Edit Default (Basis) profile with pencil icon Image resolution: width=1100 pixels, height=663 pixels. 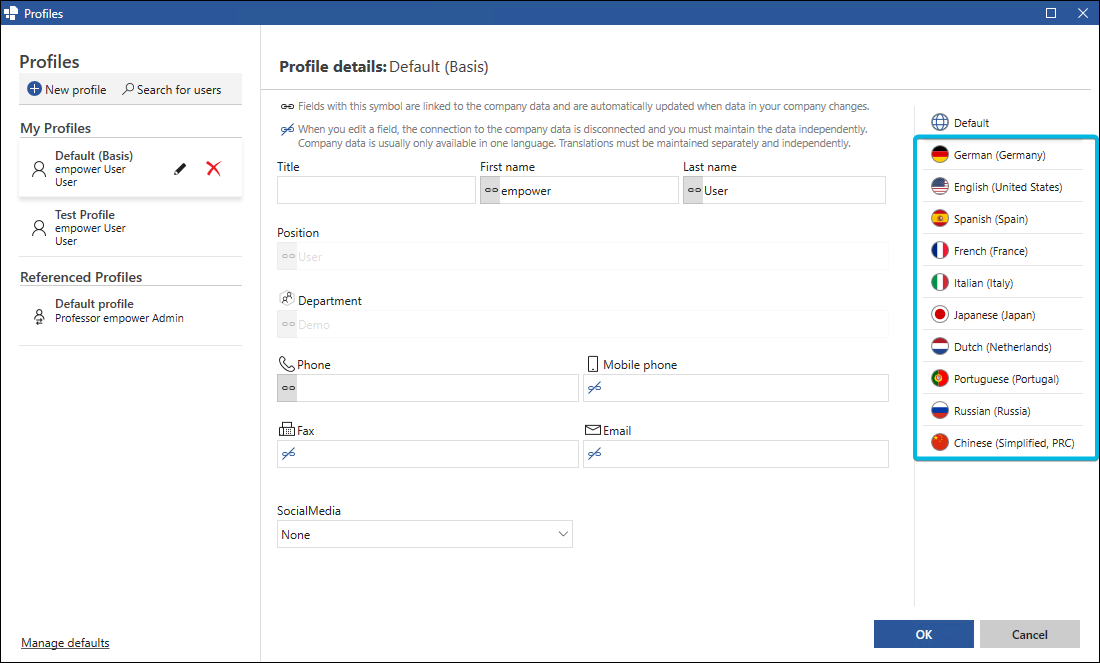tap(180, 168)
